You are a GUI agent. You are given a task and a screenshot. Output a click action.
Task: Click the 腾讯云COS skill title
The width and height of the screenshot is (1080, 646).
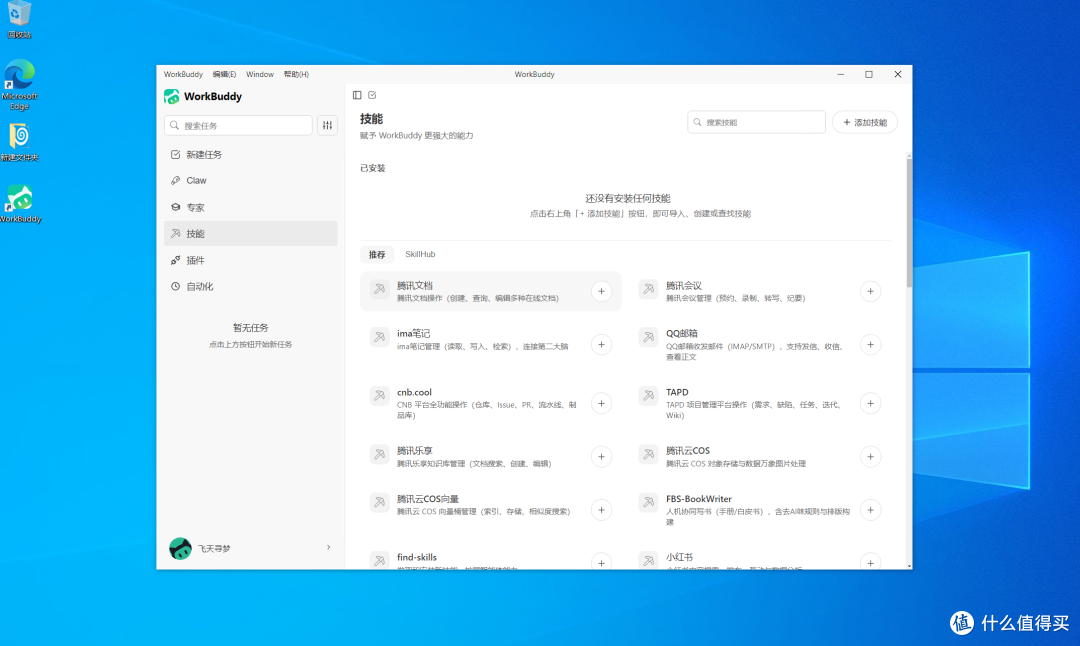tap(687, 450)
